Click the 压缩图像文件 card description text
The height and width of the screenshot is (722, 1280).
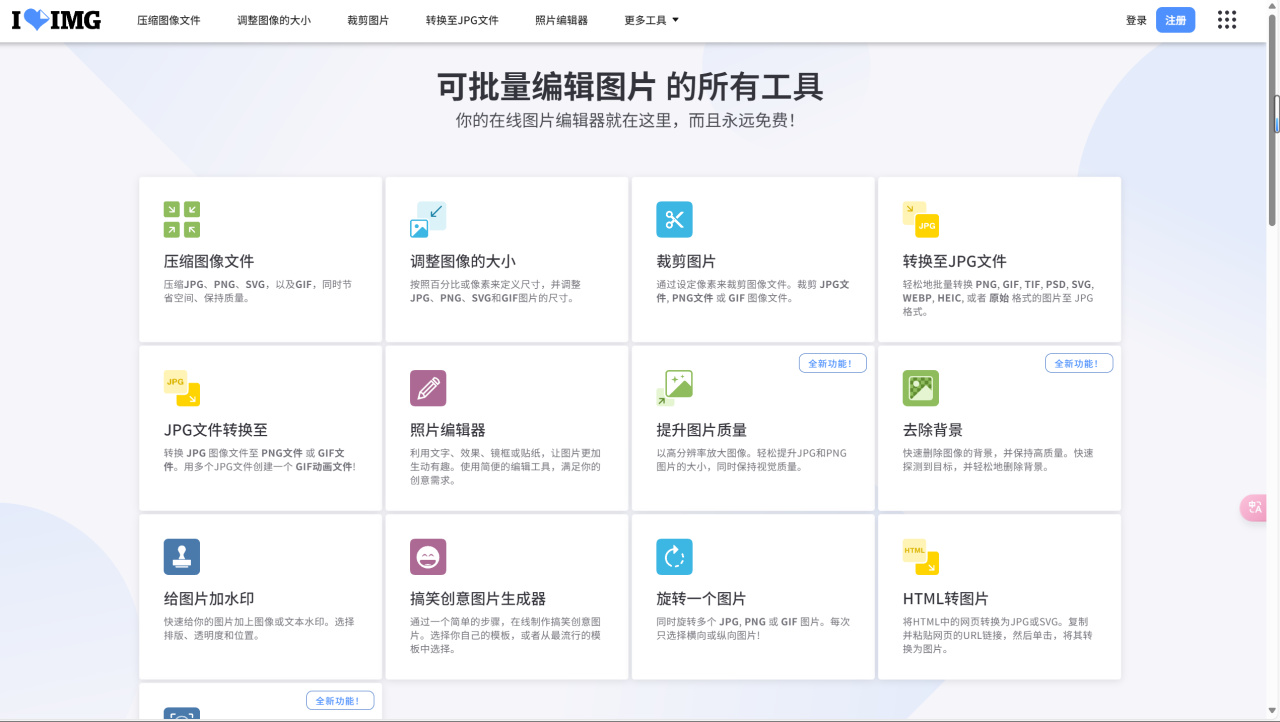[x=258, y=291]
